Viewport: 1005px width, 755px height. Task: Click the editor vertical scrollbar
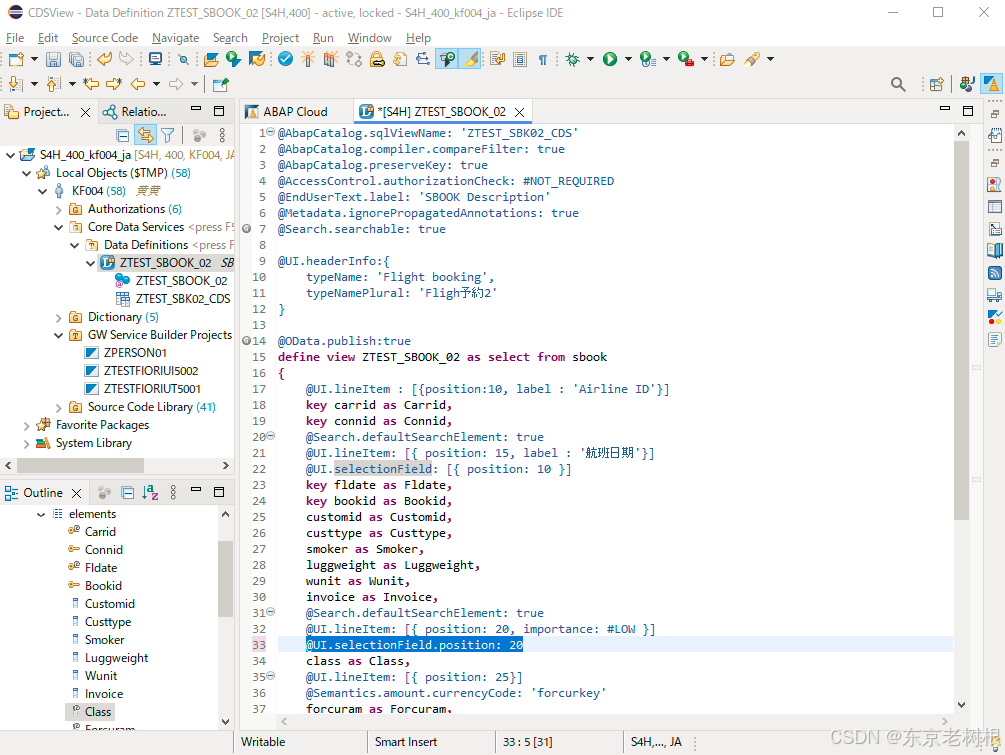click(961, 330)
